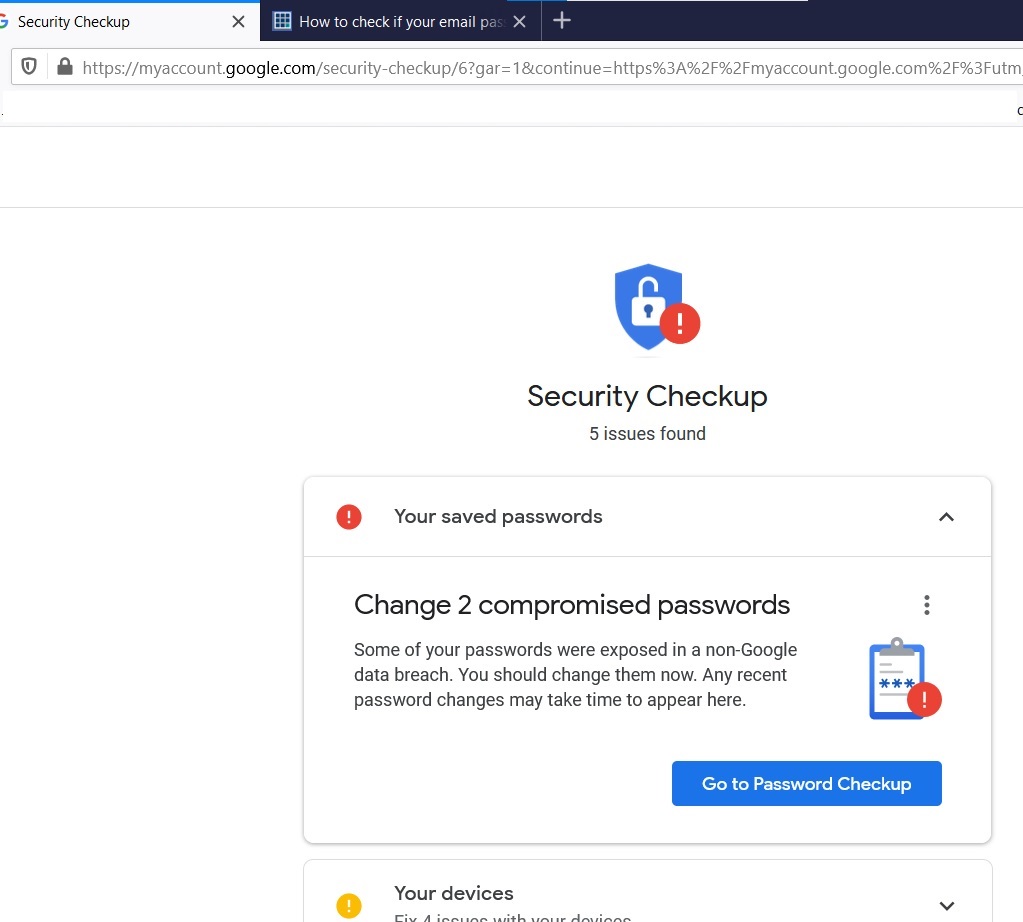Close the Security Checkup tab
Screen dimensions: 1023x922
pos(238,22)
